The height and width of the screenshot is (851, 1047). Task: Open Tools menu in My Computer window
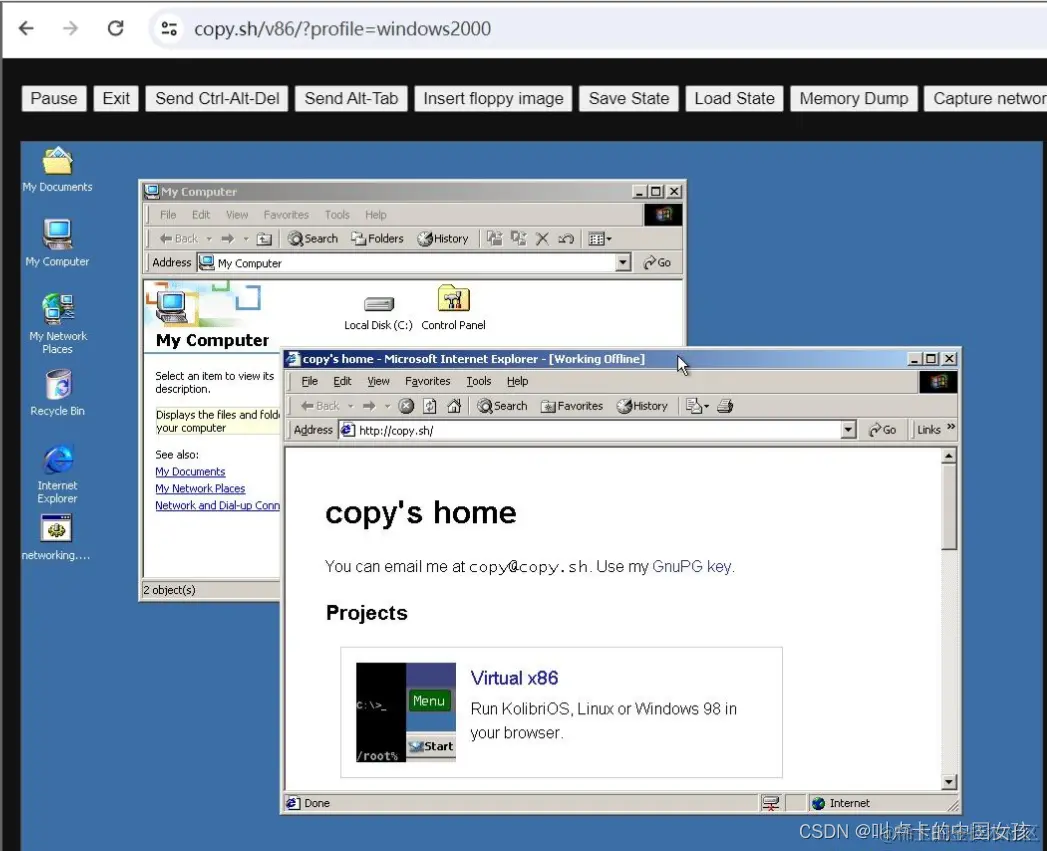pyautogui.click(x=337, y=215)
